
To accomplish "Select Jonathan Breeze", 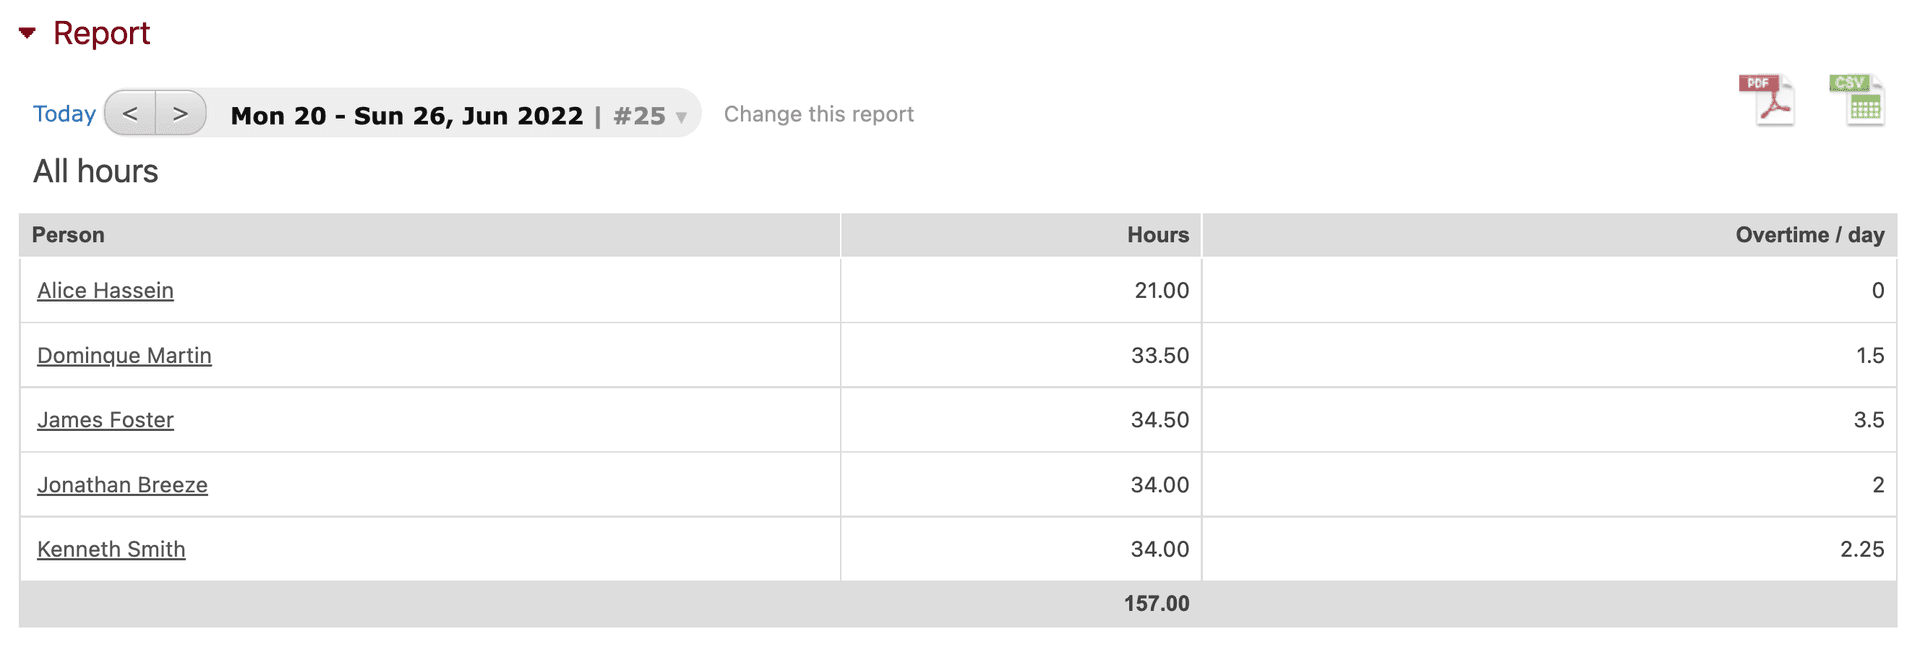I will point(122,484).
